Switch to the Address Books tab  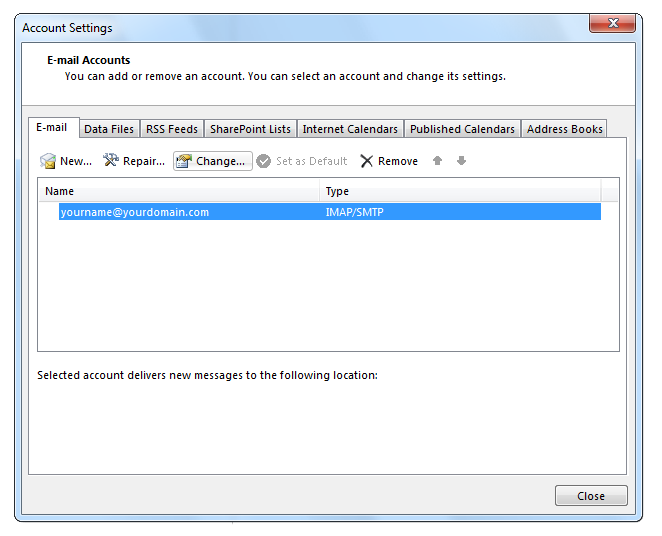pyautogui.click(x=564, y=129)
